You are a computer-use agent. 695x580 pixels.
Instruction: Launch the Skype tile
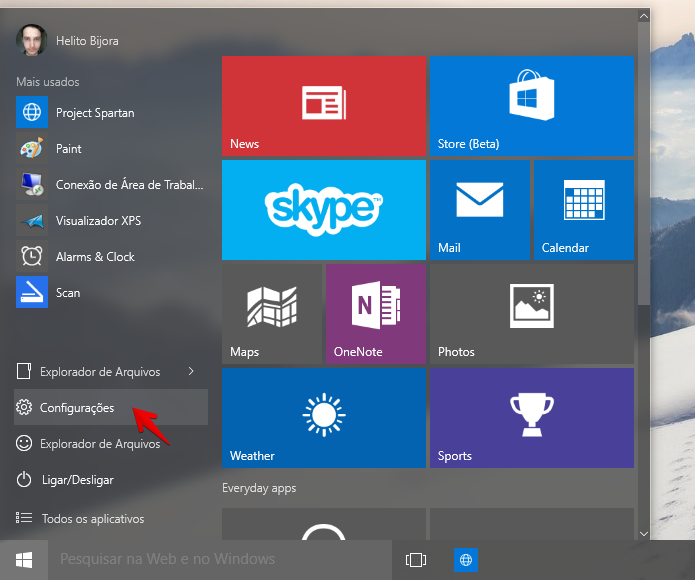[x=324, y=210]
